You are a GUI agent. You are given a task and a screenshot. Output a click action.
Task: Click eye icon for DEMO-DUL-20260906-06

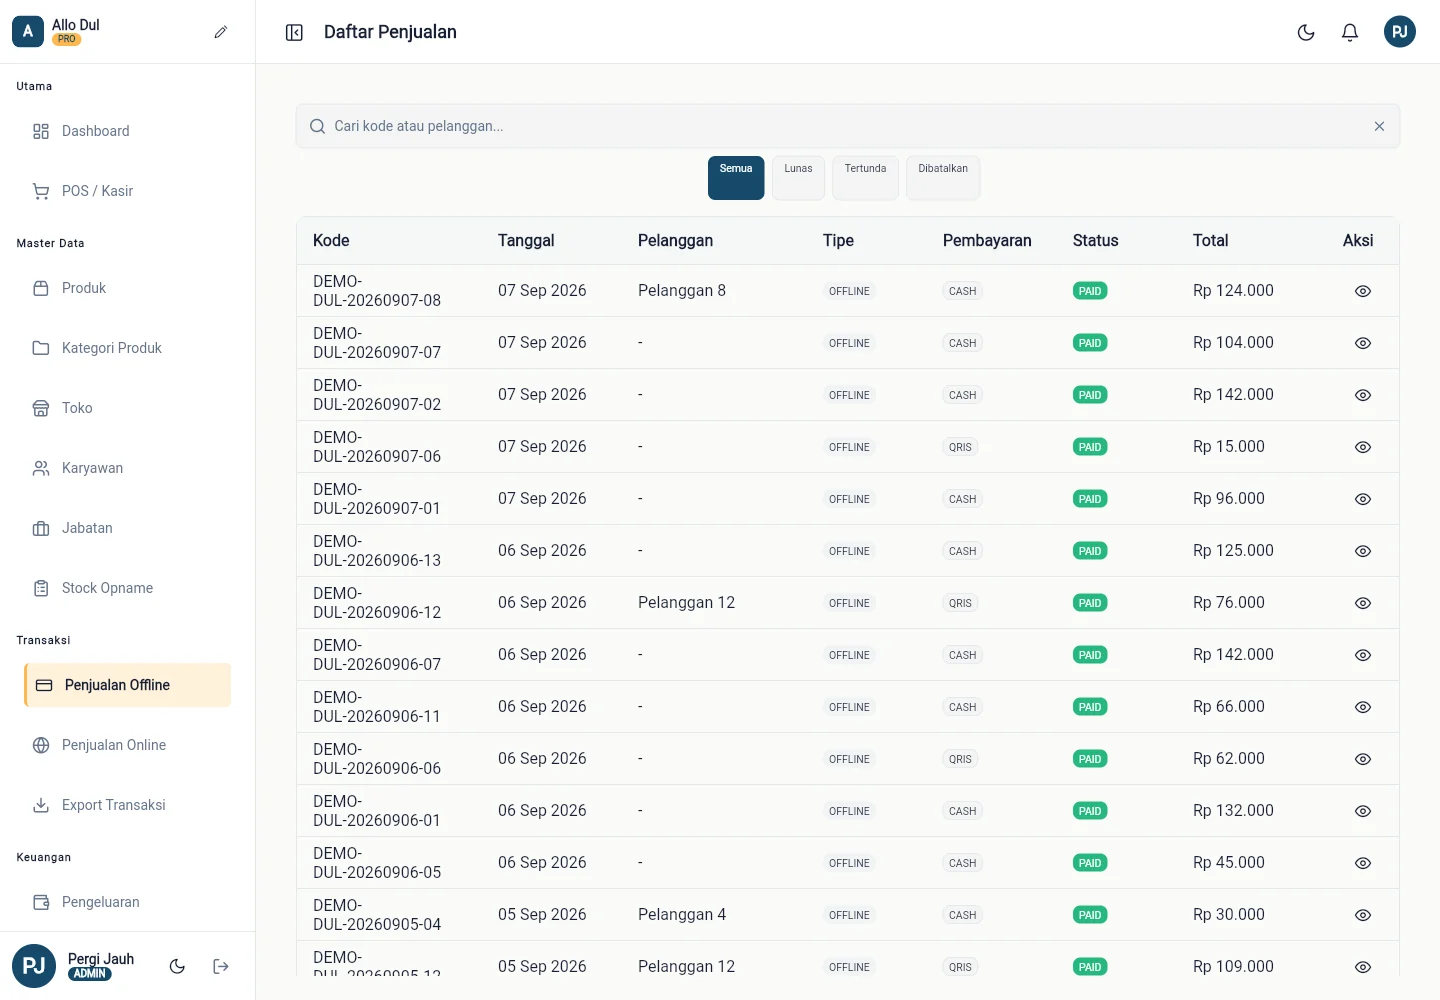click(x=1362, y=759)
